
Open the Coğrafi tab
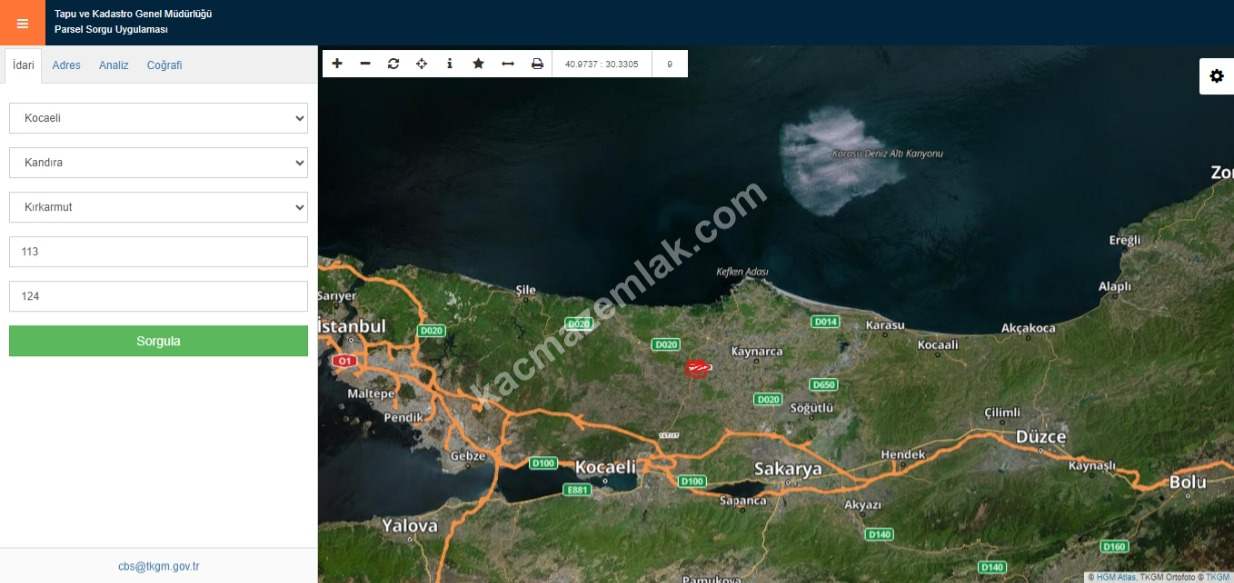pos(164,65)
